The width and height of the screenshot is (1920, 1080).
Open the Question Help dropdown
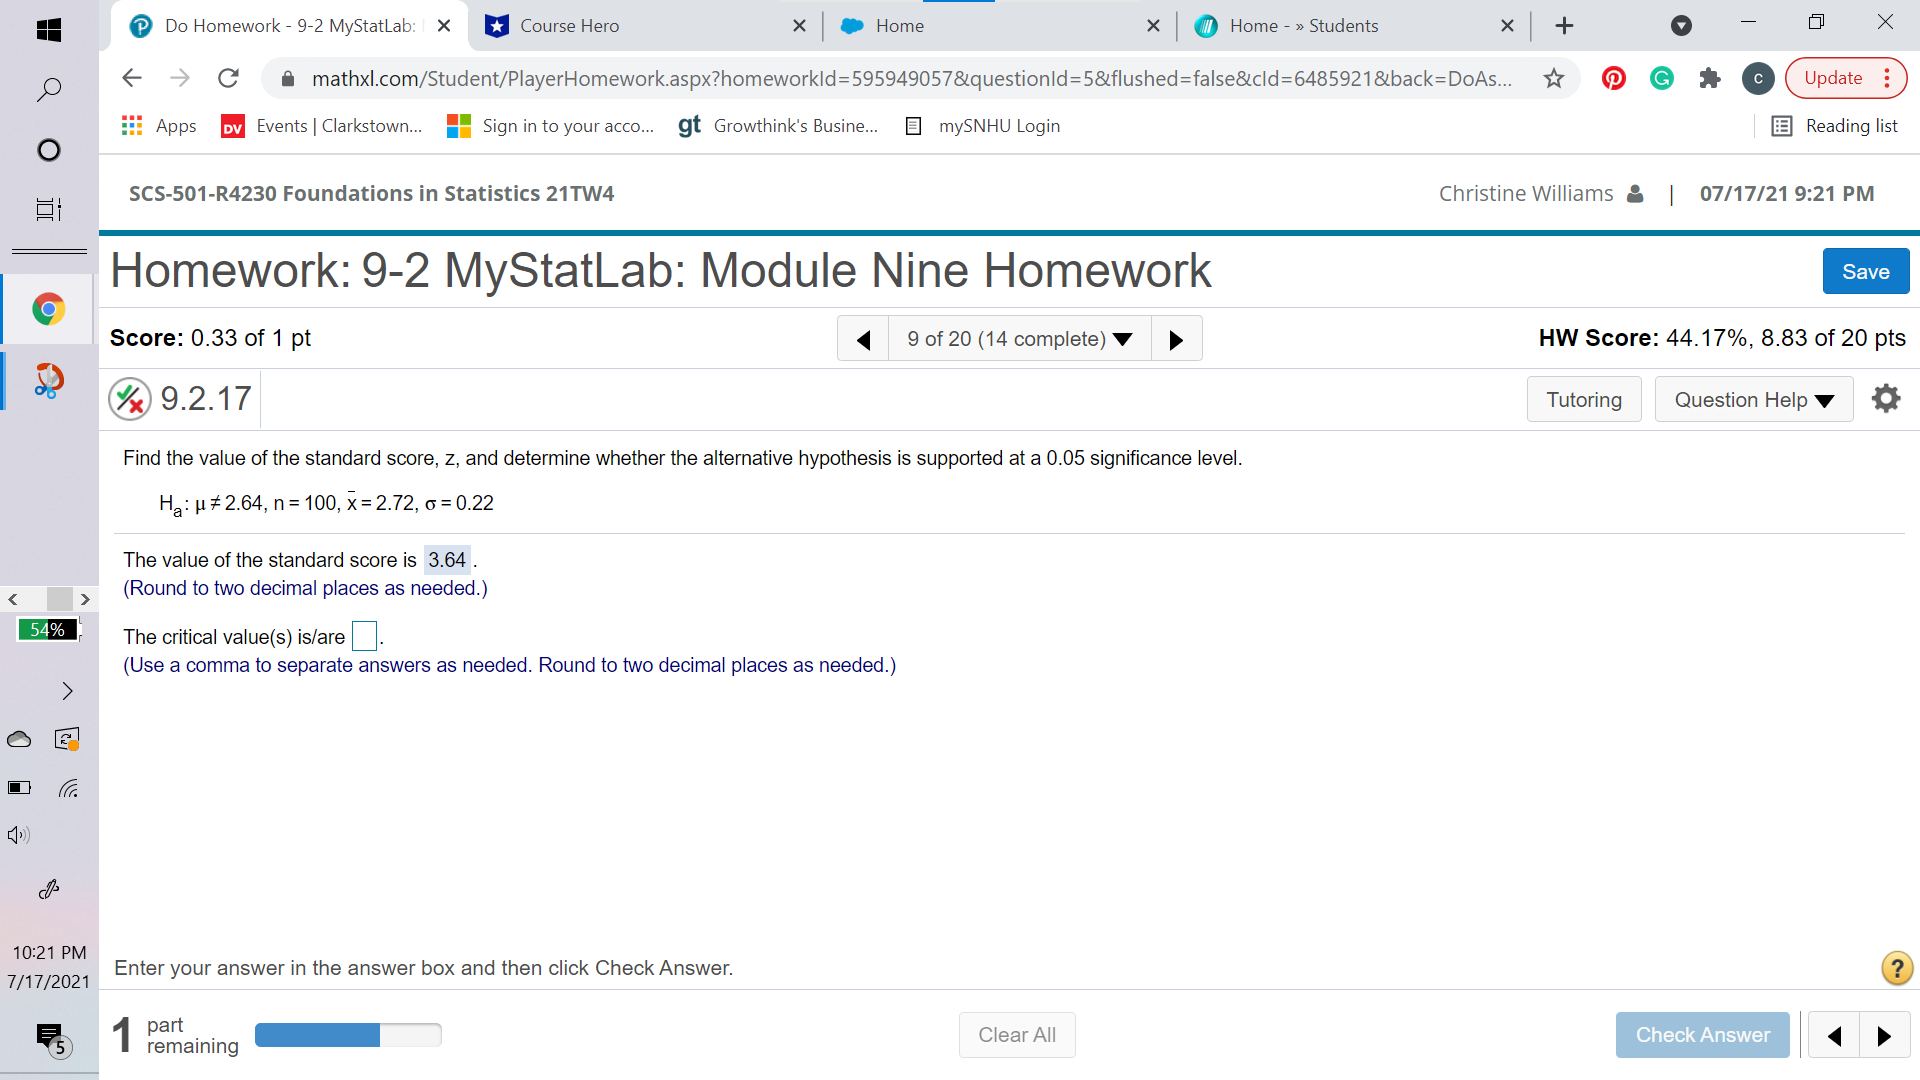1753,399
